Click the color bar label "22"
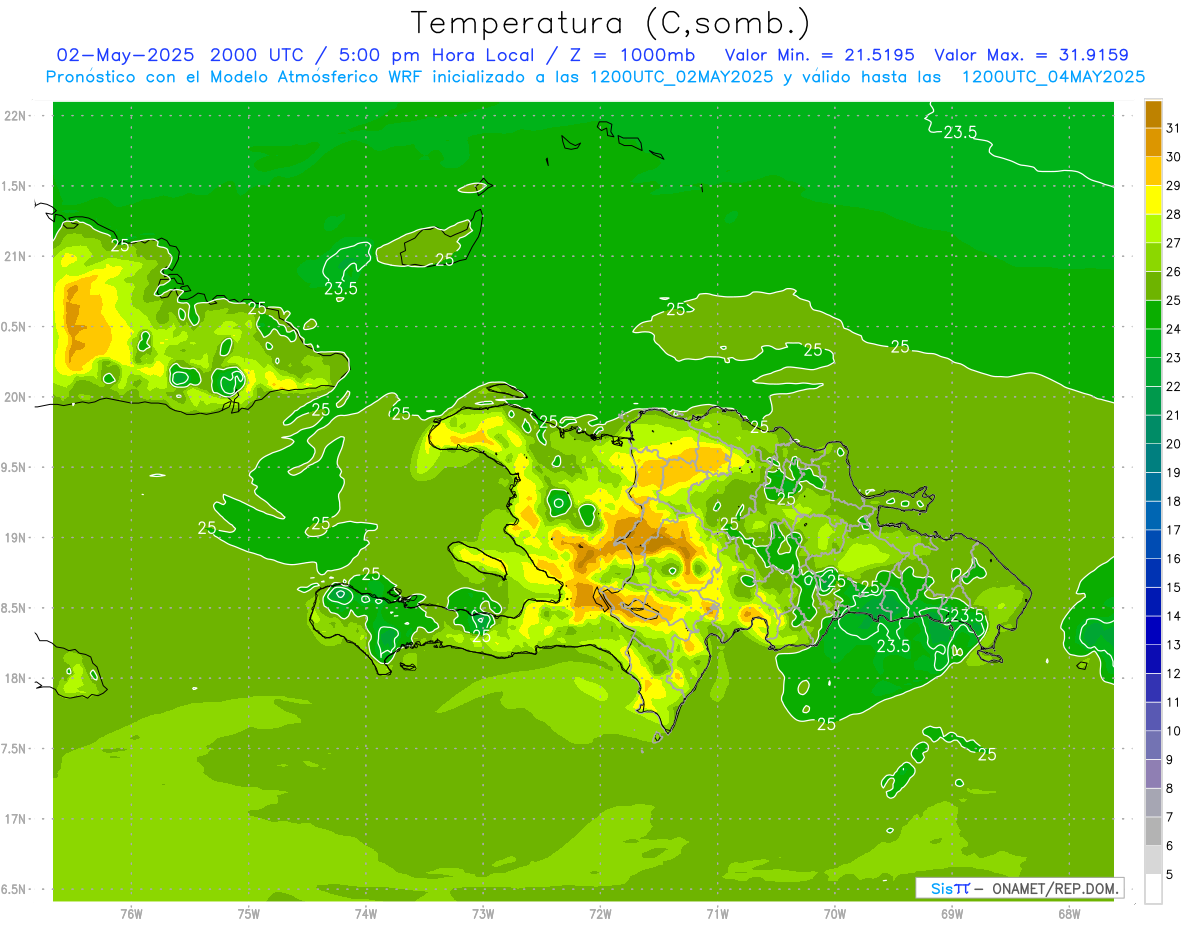 point(1173,386)
